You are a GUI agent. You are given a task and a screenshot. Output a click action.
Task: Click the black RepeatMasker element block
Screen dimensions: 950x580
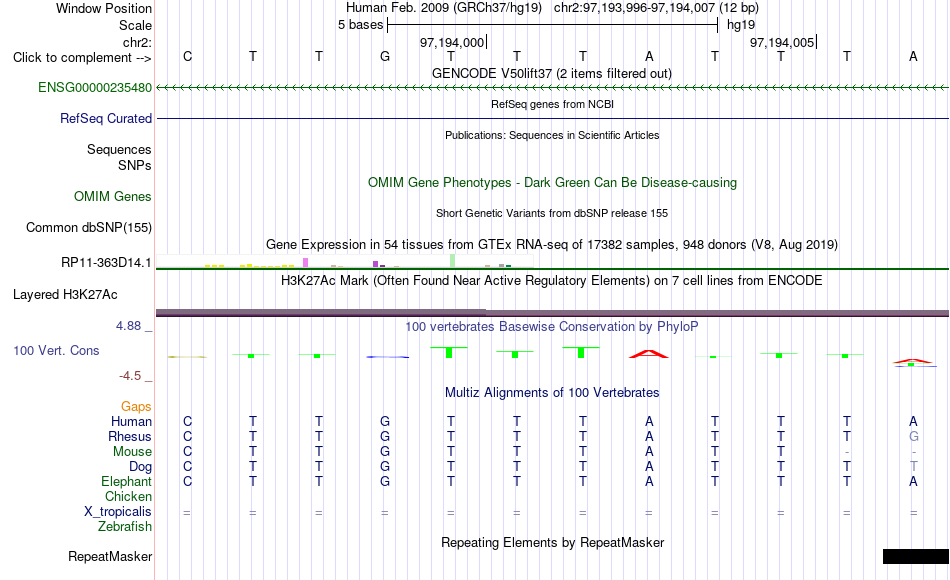(x=915, y=556)
